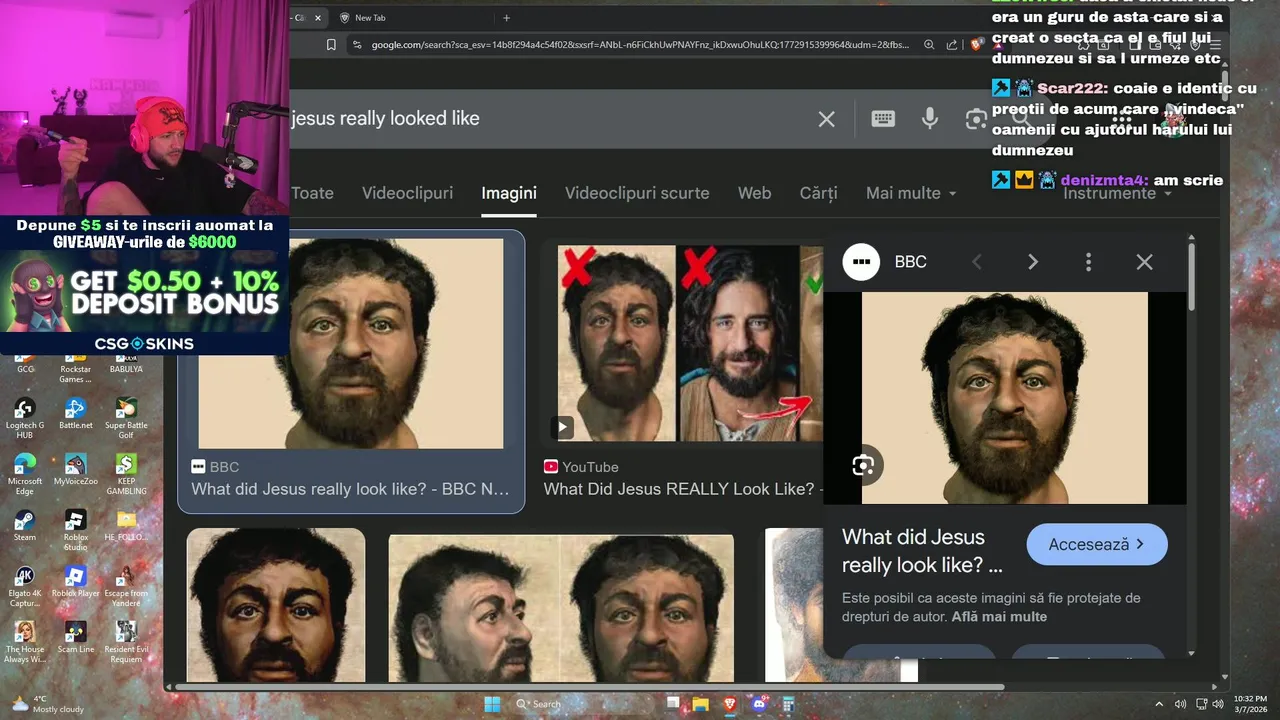Open Discord from taskbar

[x=759, y=704]
